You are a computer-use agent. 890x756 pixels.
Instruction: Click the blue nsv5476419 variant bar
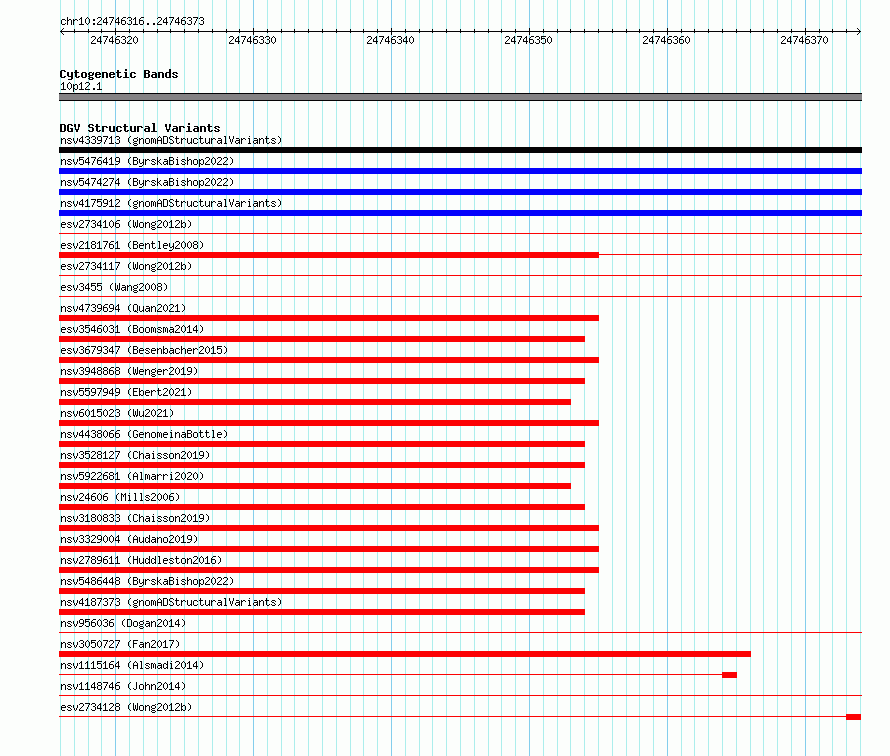point(460,171)
